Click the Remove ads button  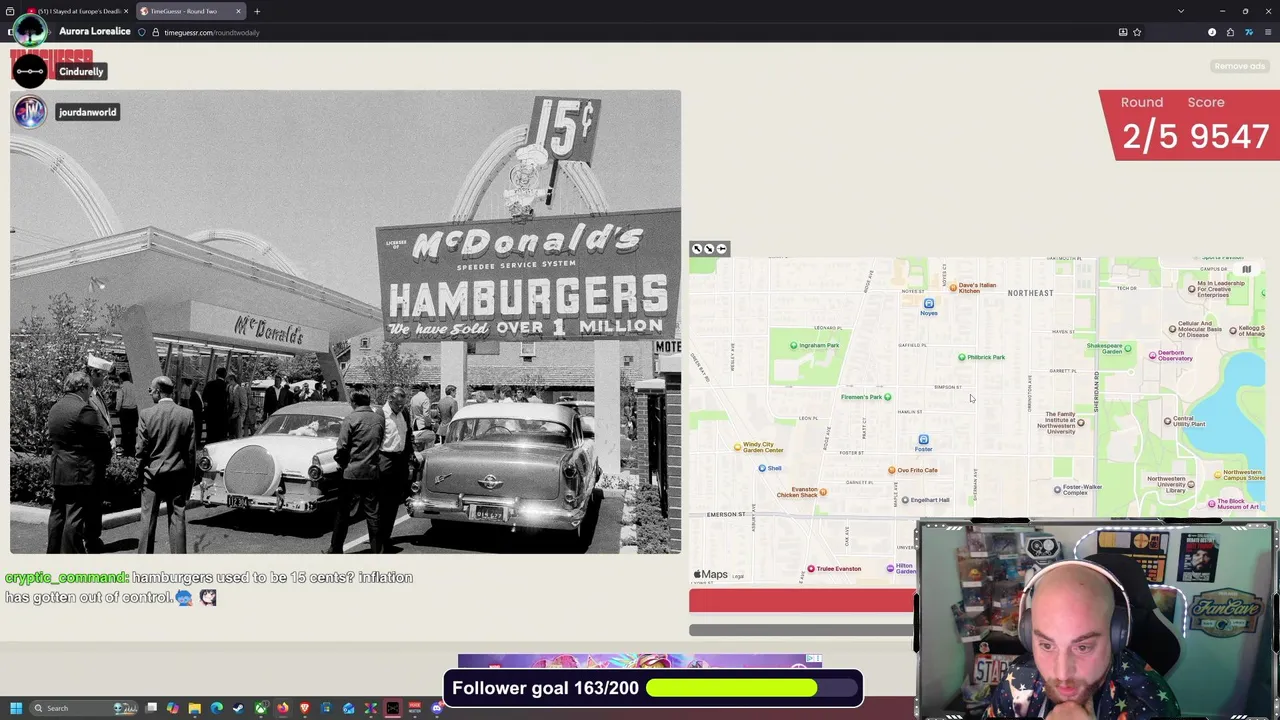pyautogui.click(x=1240, y=66)
